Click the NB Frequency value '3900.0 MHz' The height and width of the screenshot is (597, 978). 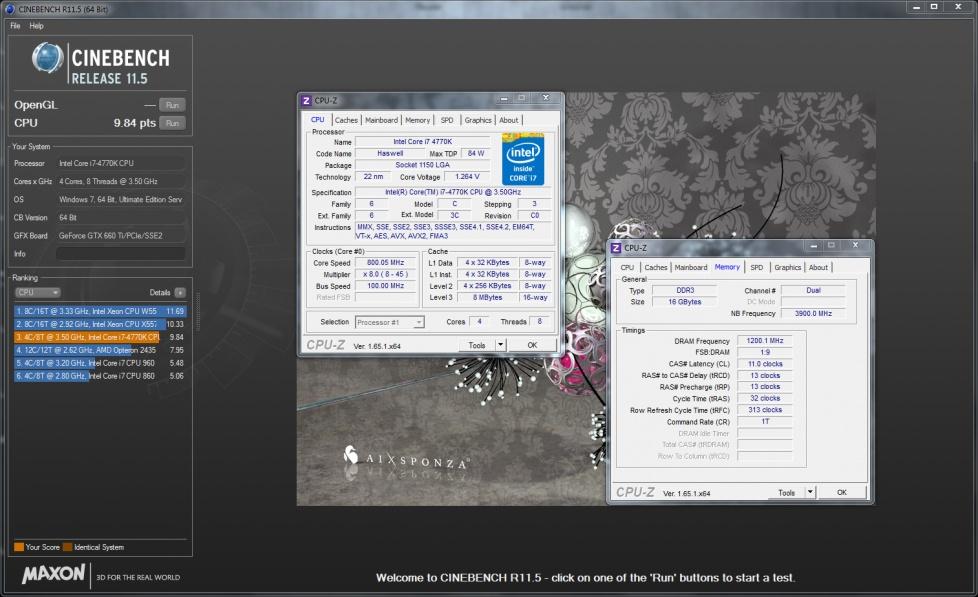813,314
